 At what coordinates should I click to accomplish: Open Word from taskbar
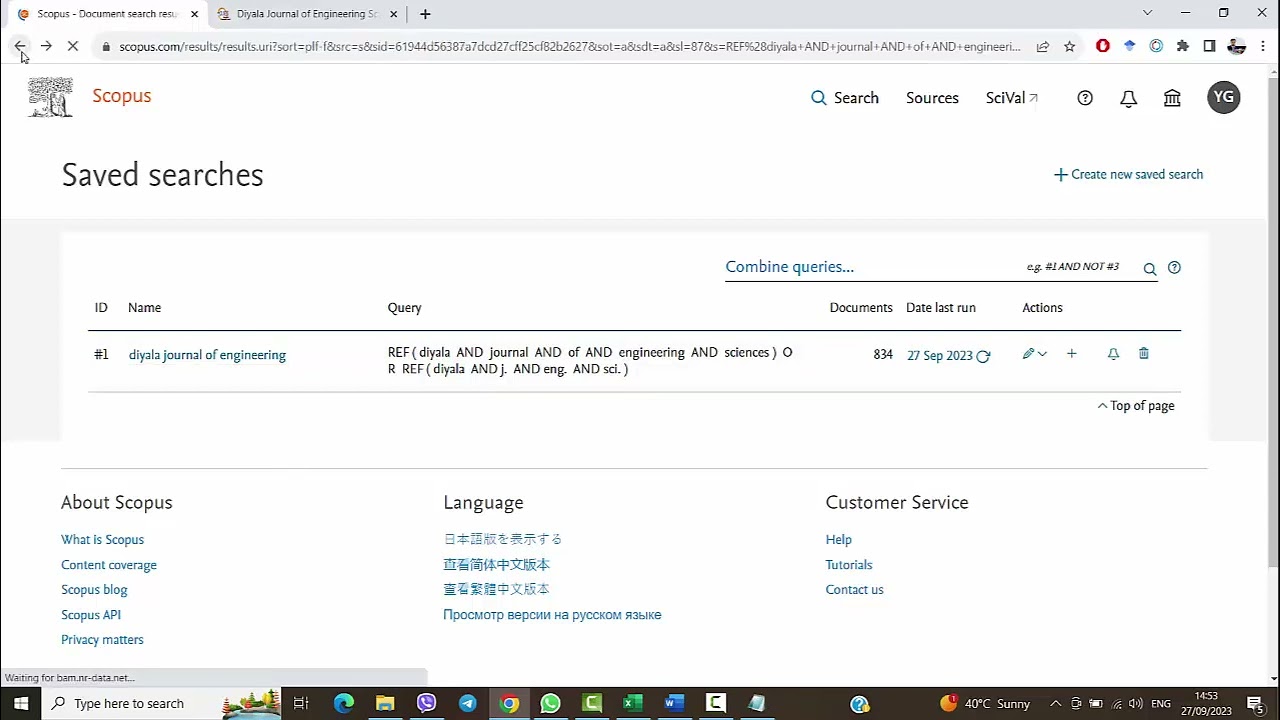click(x=674, y=703)
